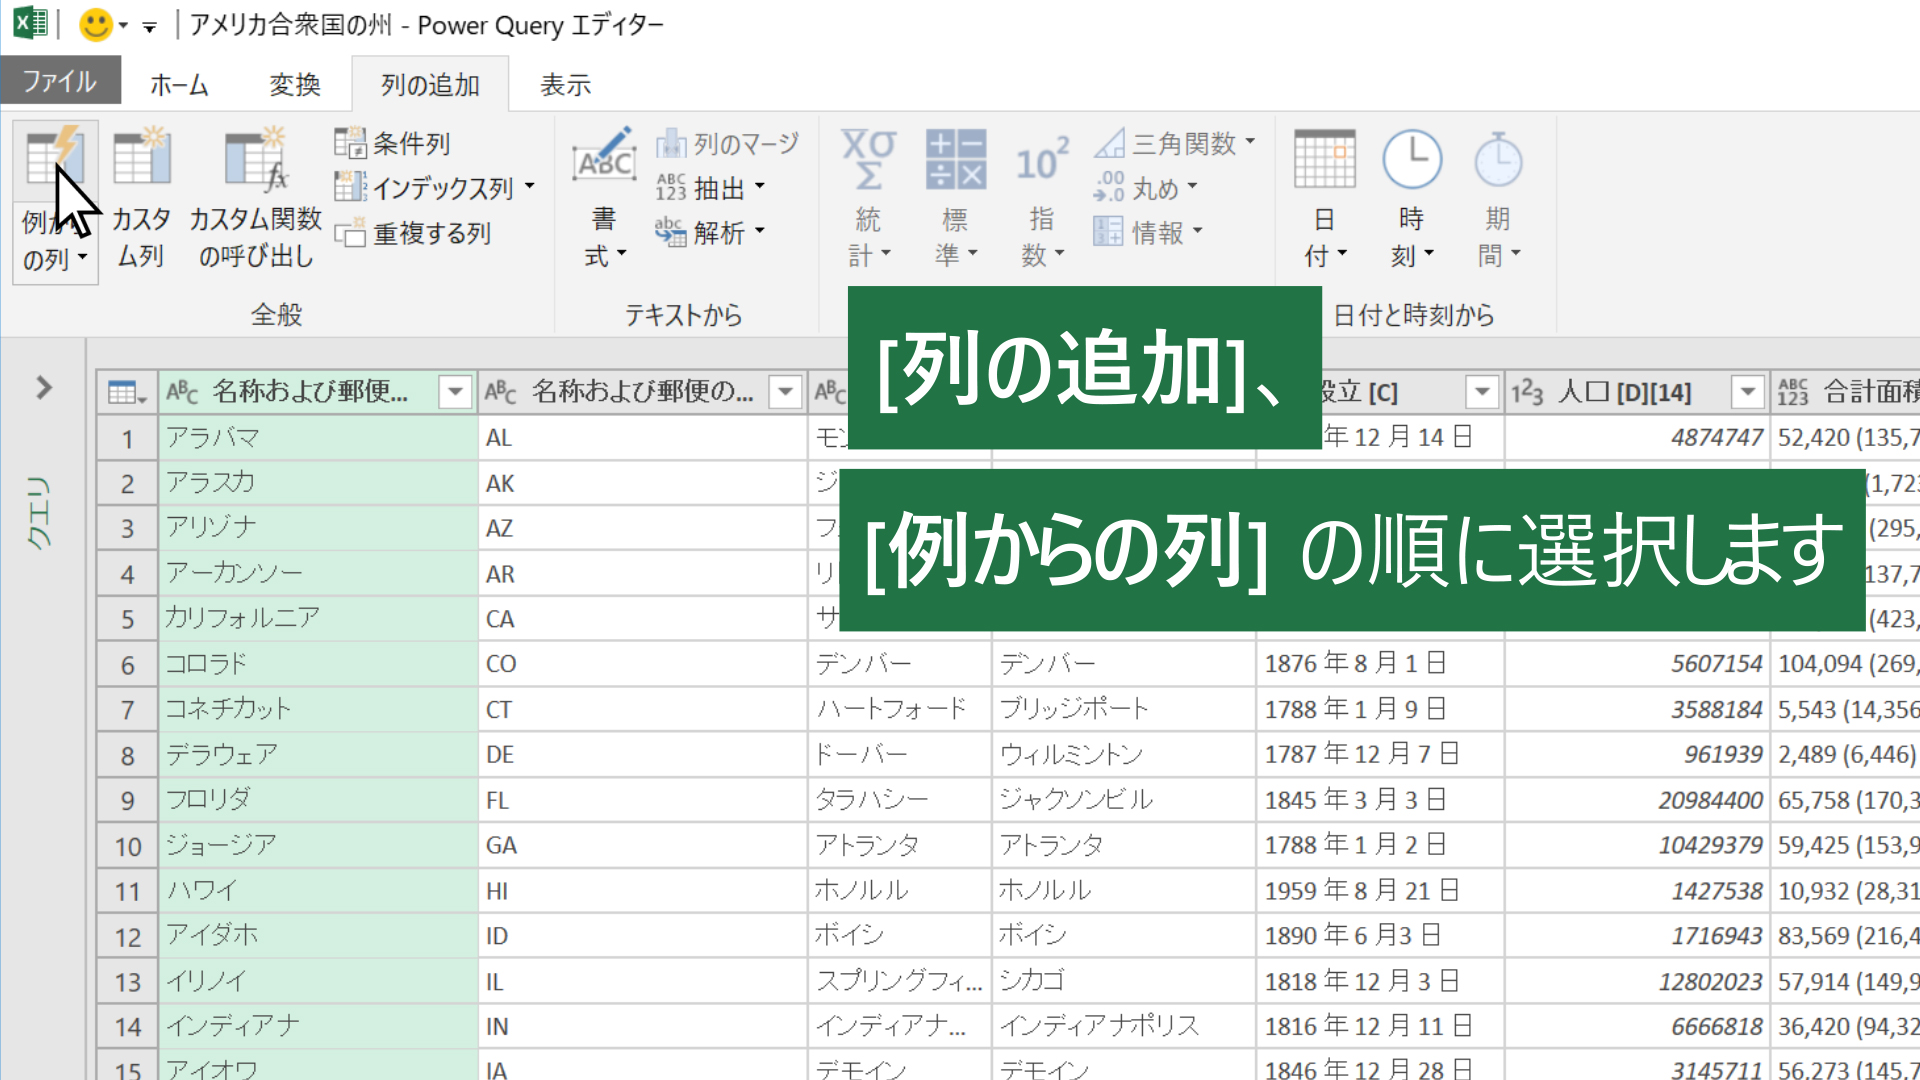Click the table corner menu icon
Image resolution: width=1920 pixels, height=1080 pixels.
127,392
